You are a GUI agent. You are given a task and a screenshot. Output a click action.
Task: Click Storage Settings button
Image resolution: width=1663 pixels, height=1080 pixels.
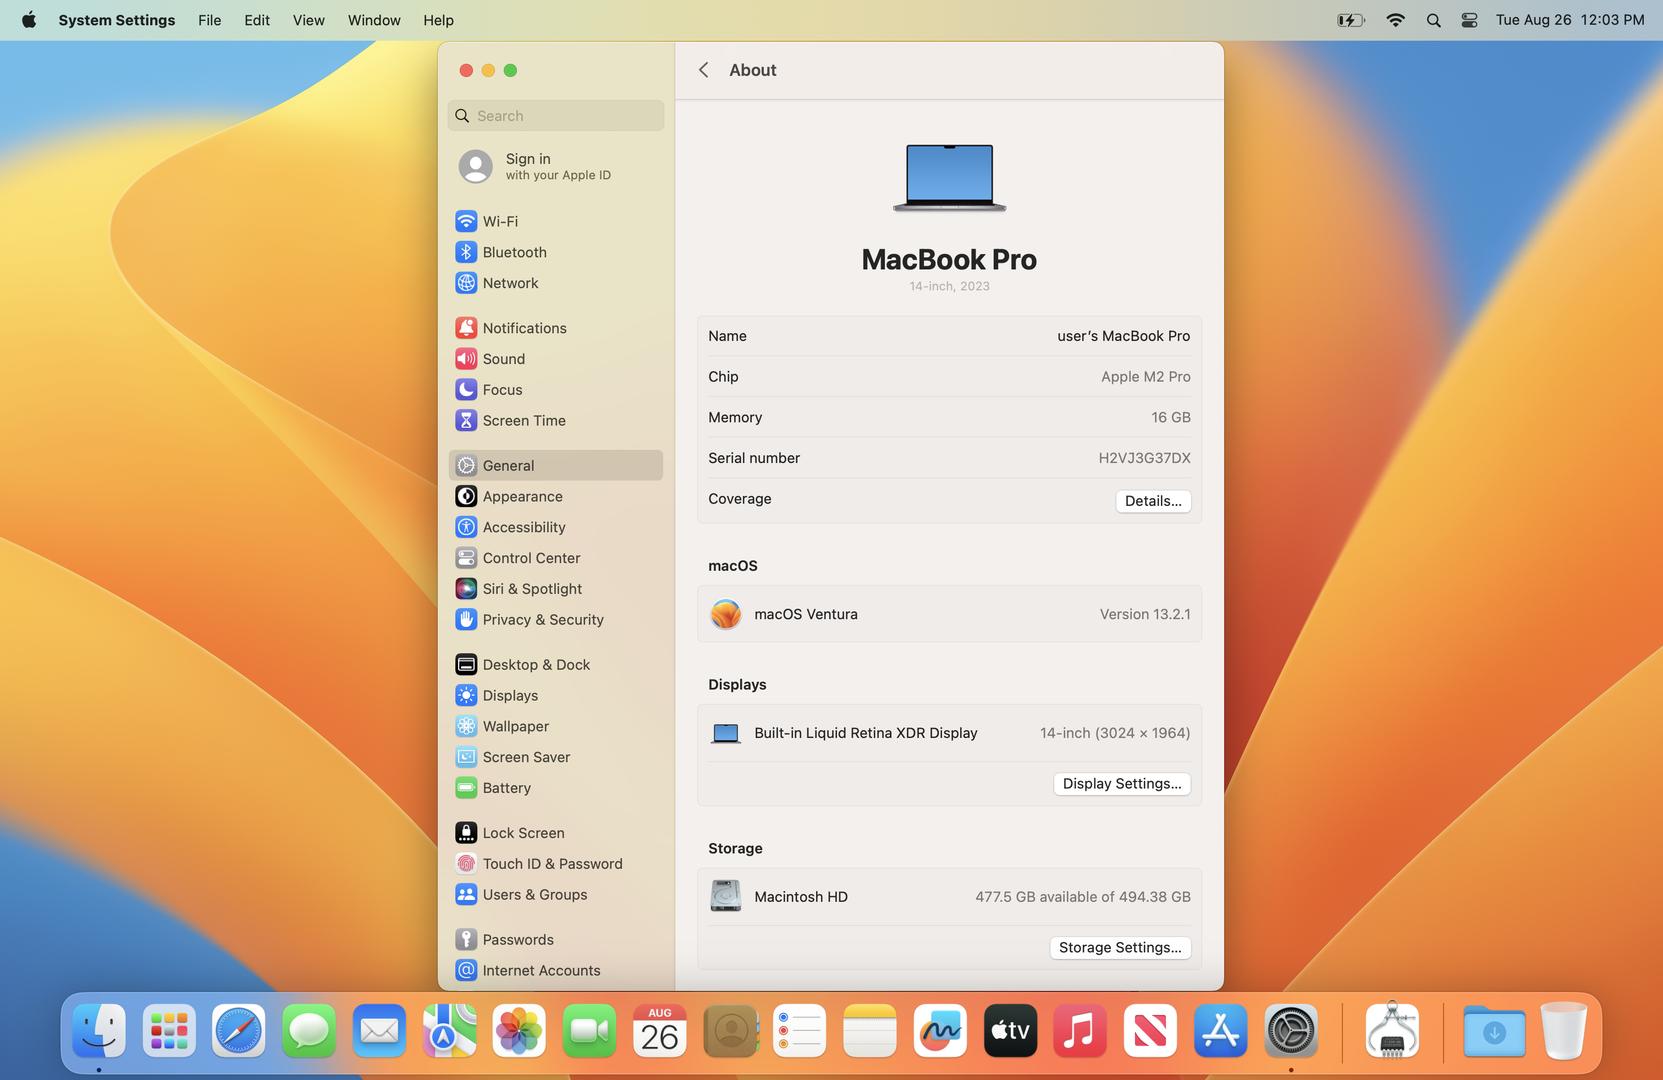(x=1120, y=948)
